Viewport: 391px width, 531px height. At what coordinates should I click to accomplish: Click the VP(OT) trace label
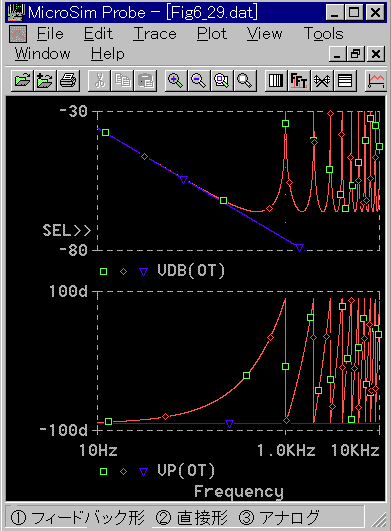[x=186, y=470]
